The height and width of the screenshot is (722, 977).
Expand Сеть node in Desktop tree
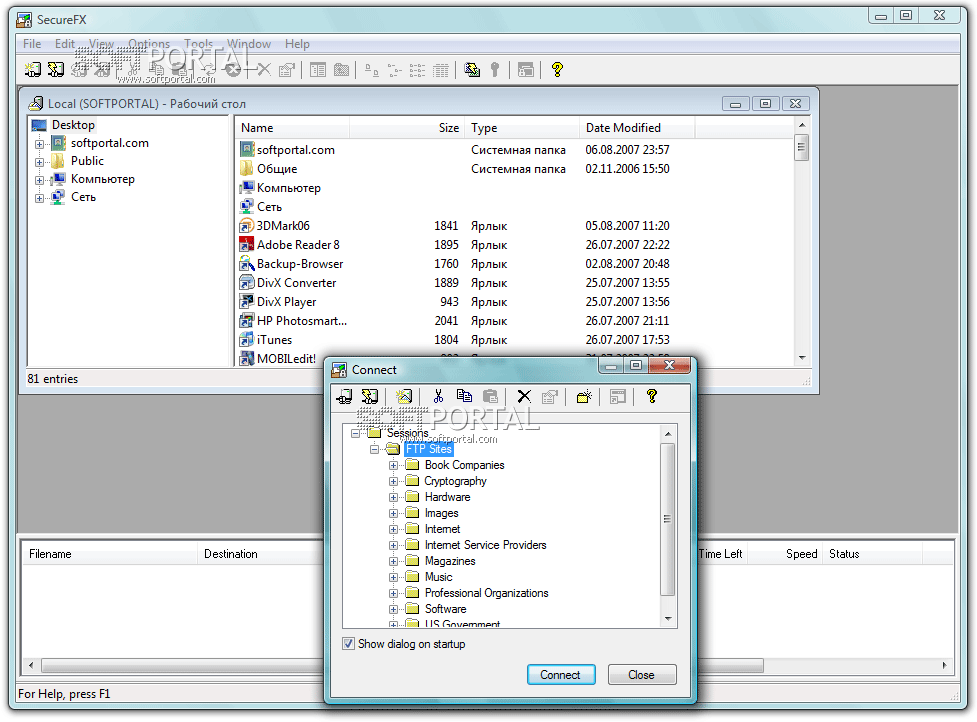click(39, 198)
